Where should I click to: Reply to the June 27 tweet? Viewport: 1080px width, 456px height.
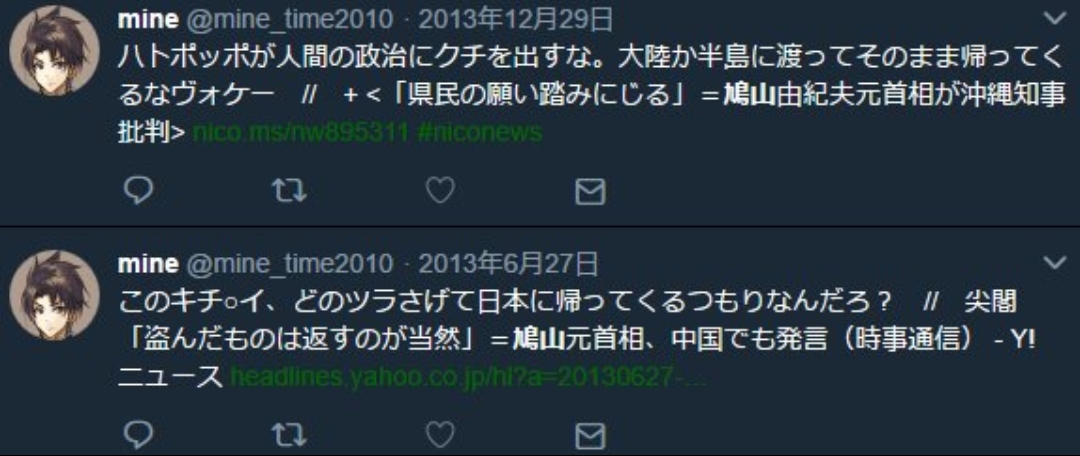[x=138, y=435]
